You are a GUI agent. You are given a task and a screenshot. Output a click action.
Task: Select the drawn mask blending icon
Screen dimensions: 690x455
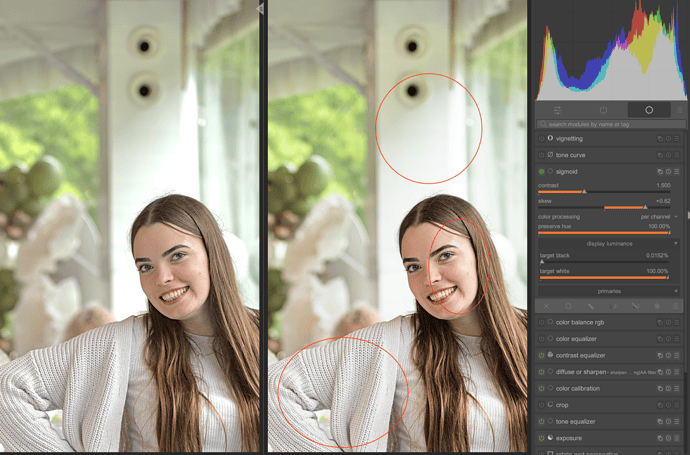[590, 306]
